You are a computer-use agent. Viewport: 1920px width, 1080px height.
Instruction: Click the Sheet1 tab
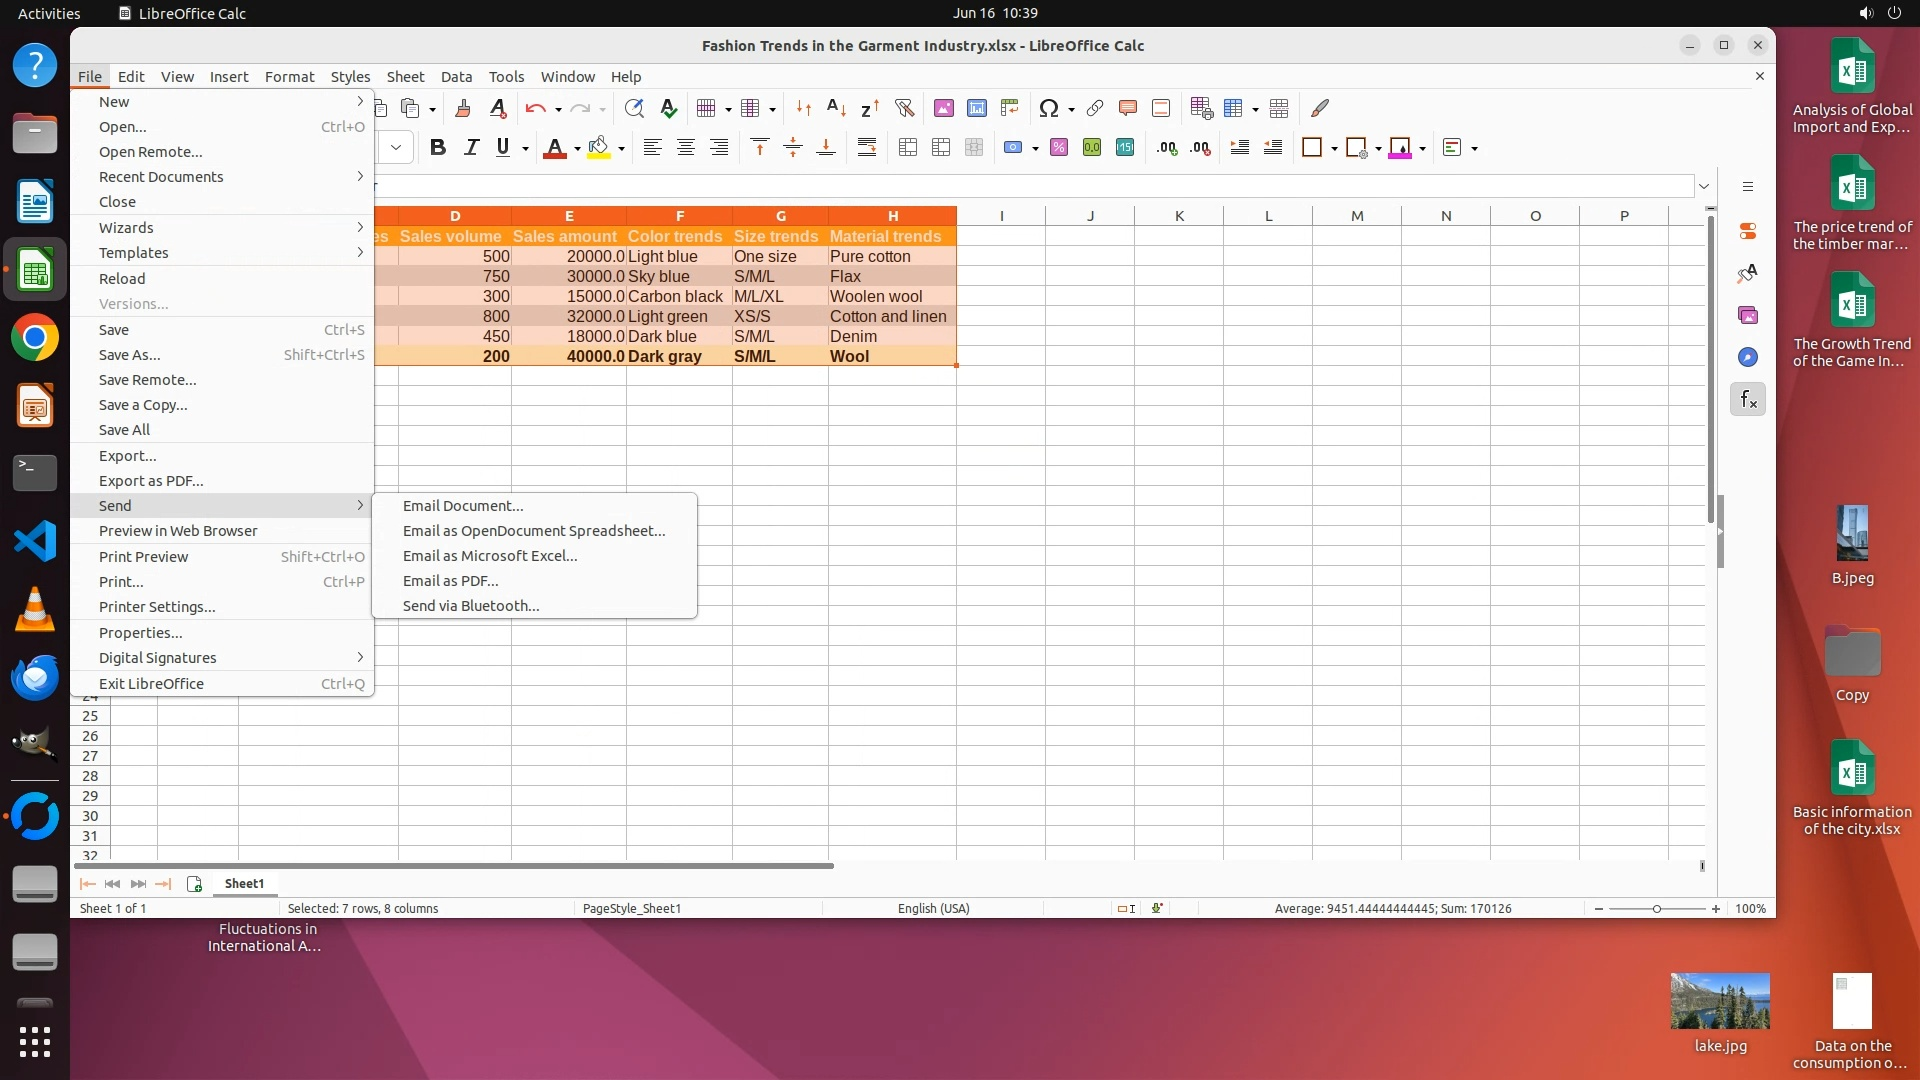point(244,884)
